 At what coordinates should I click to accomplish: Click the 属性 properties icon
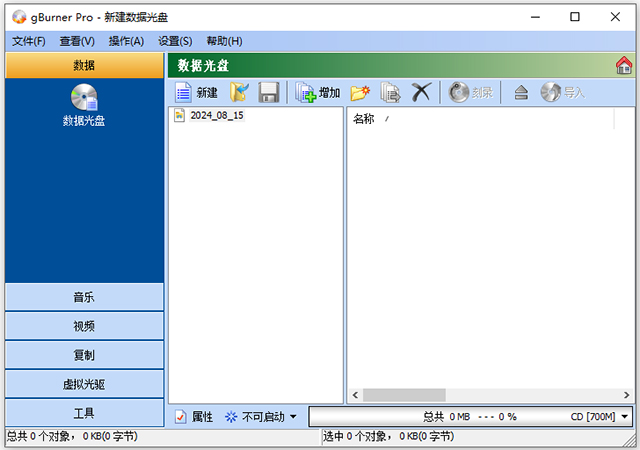[x=180, y=417]
